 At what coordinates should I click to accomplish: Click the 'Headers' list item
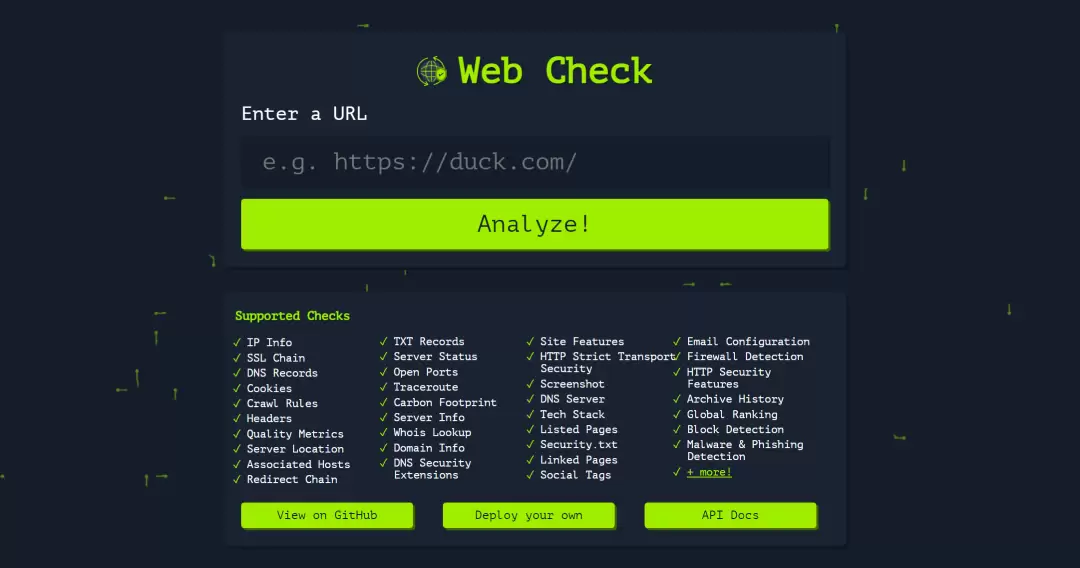tap(269, 419)
